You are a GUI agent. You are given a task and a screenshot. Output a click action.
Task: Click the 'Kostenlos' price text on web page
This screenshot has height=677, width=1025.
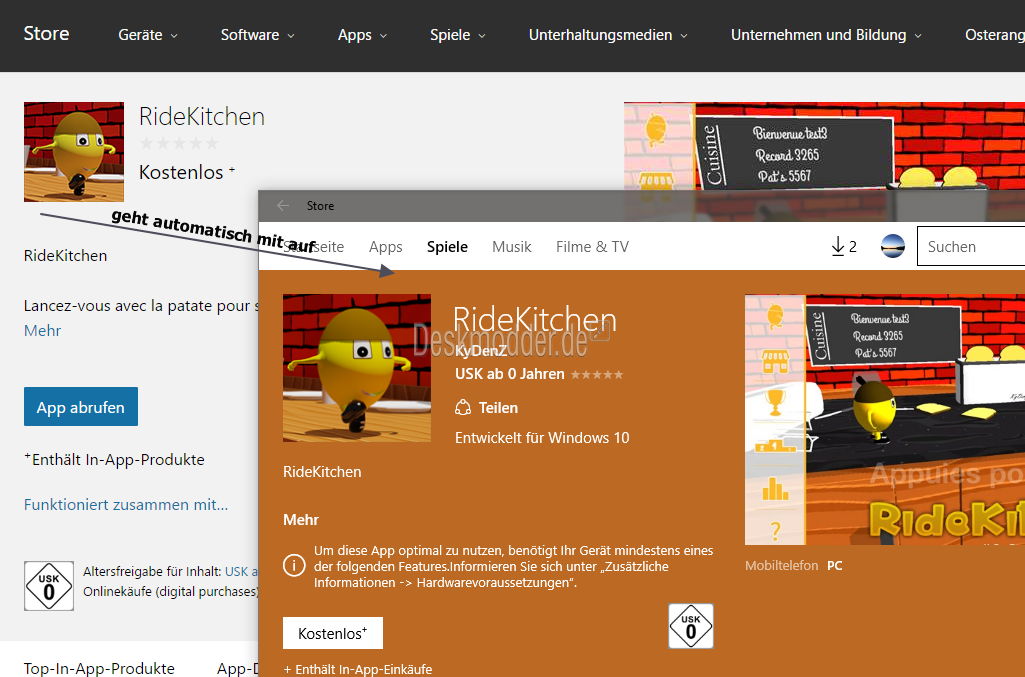[181, 172]
